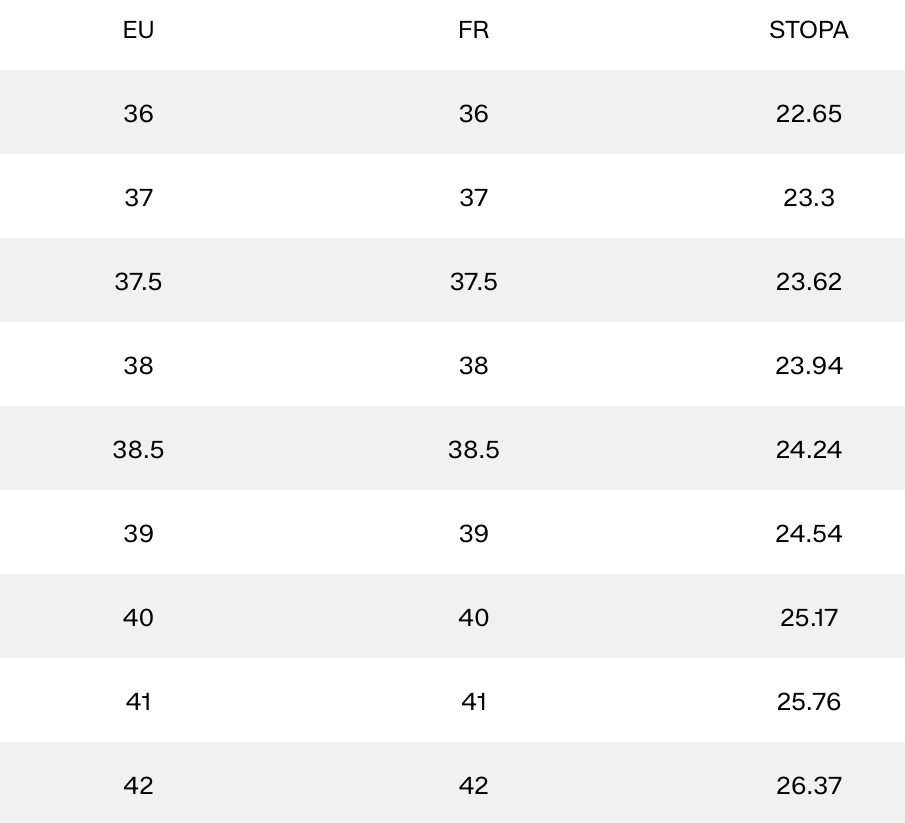Select 38.5 in the EU column
Image resolution: width=905 pixels, height=823 pixels.
pyautogui.click(x=138, y=450)
